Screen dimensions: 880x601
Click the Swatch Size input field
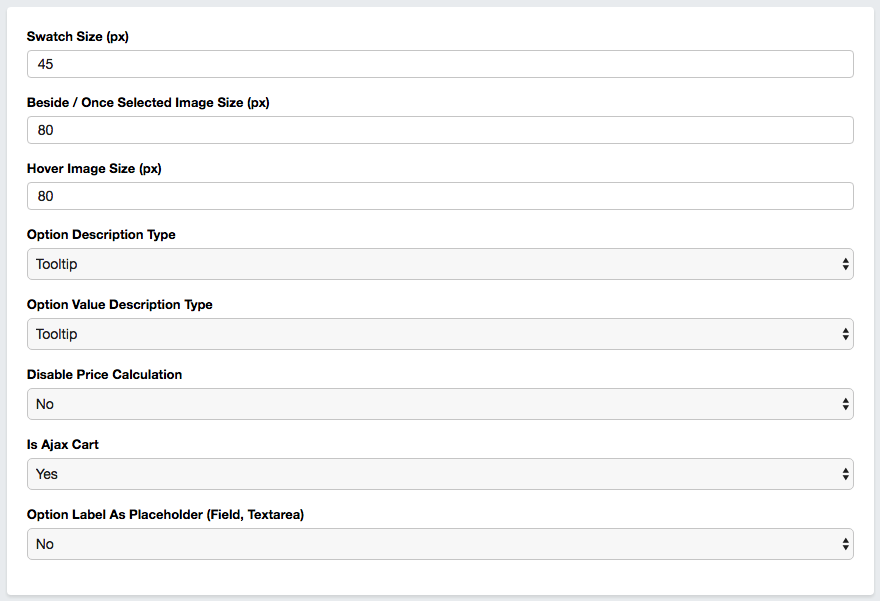pos(440,64)
